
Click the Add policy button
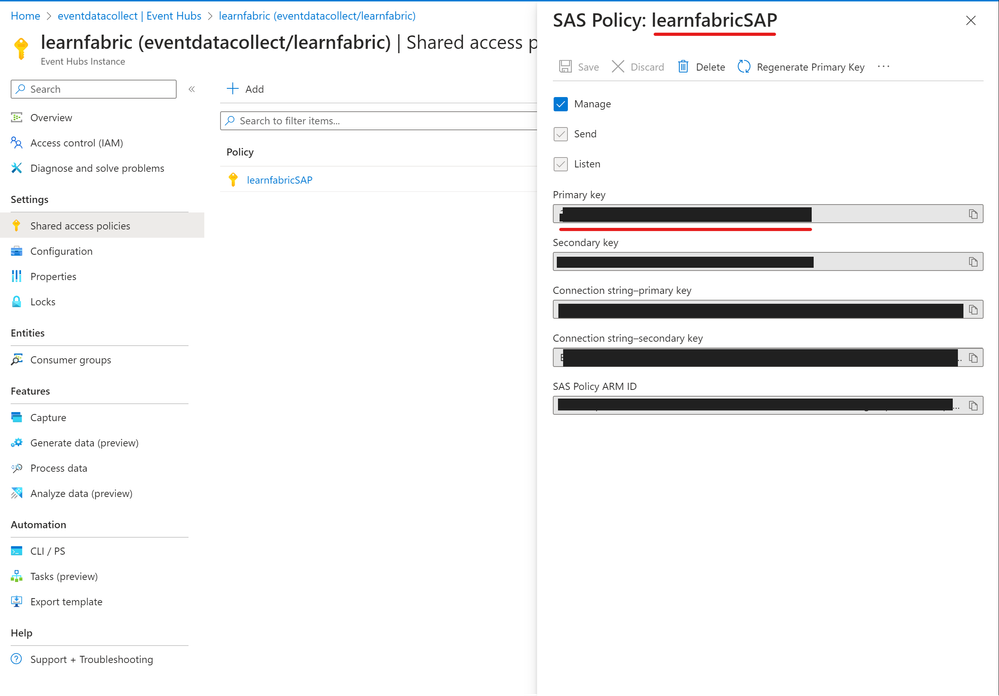pos(245,89)
